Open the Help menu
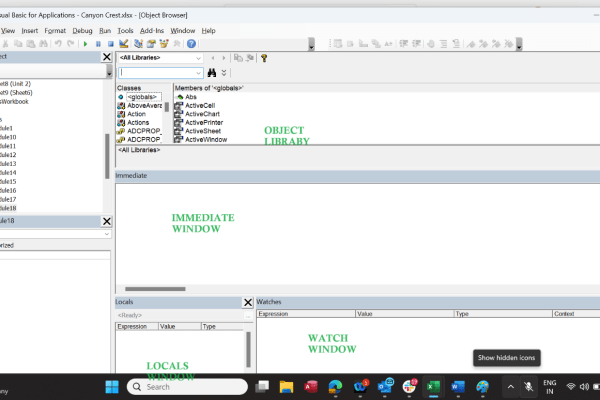Screen dimensions: 600x400 (x=209, y=31)
